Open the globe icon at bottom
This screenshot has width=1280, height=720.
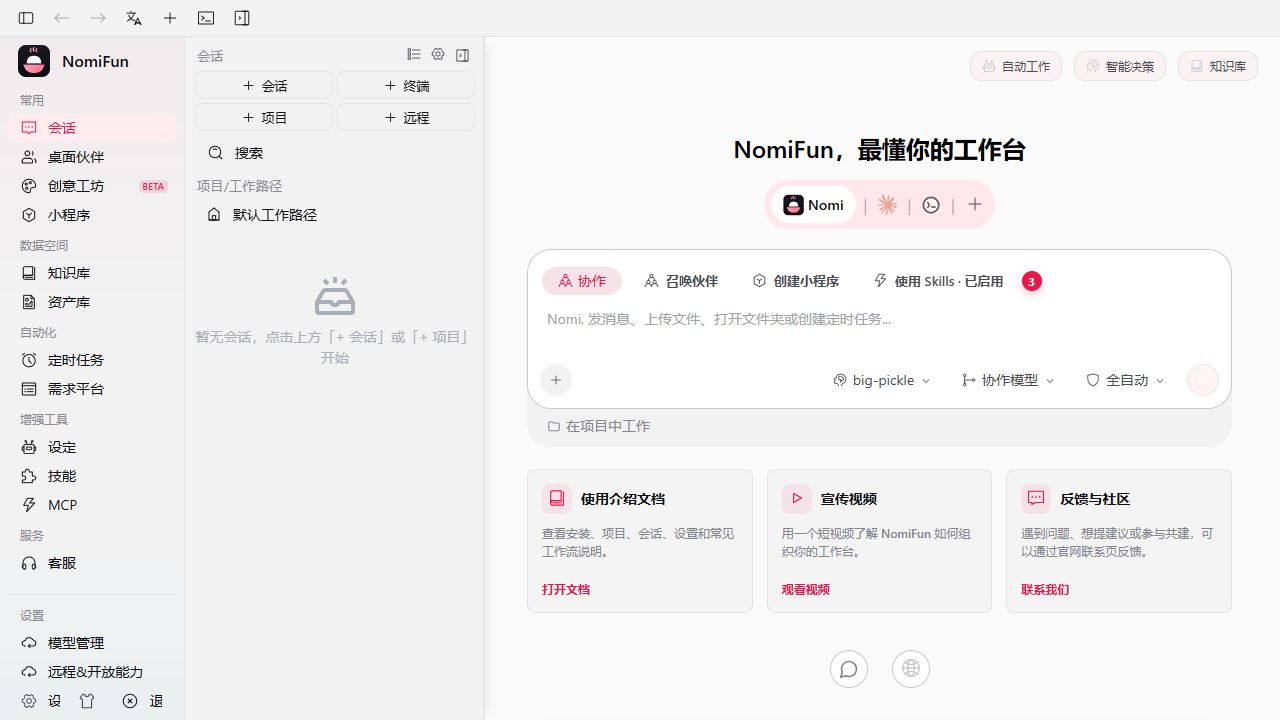[x=911, y=669]
